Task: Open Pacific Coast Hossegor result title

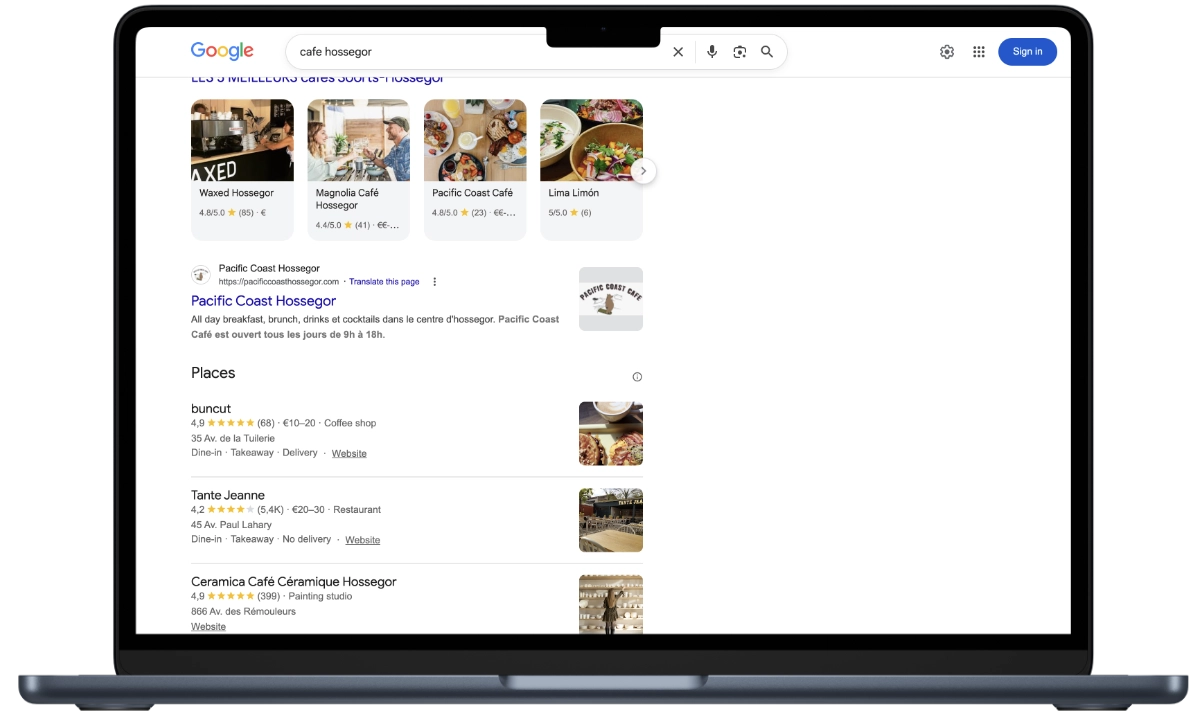Action: pyautogui.click(x=263, y=301)
